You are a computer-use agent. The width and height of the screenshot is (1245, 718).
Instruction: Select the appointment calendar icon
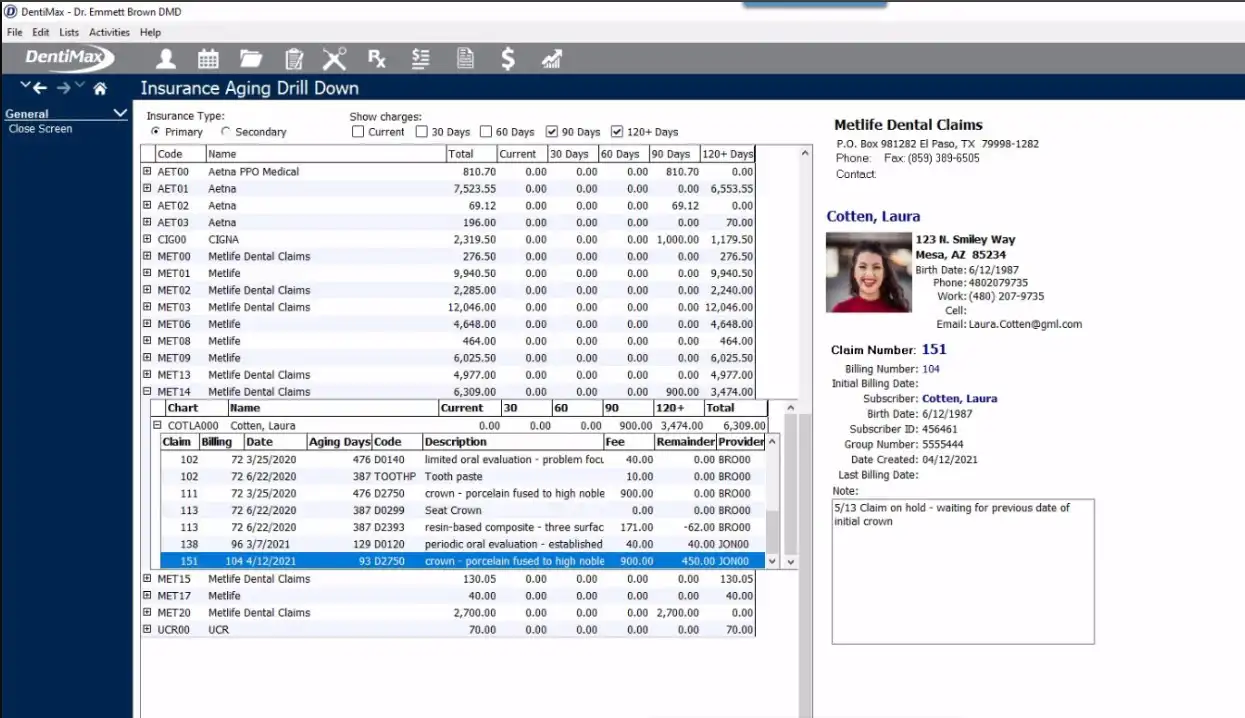tap(207, 58)
